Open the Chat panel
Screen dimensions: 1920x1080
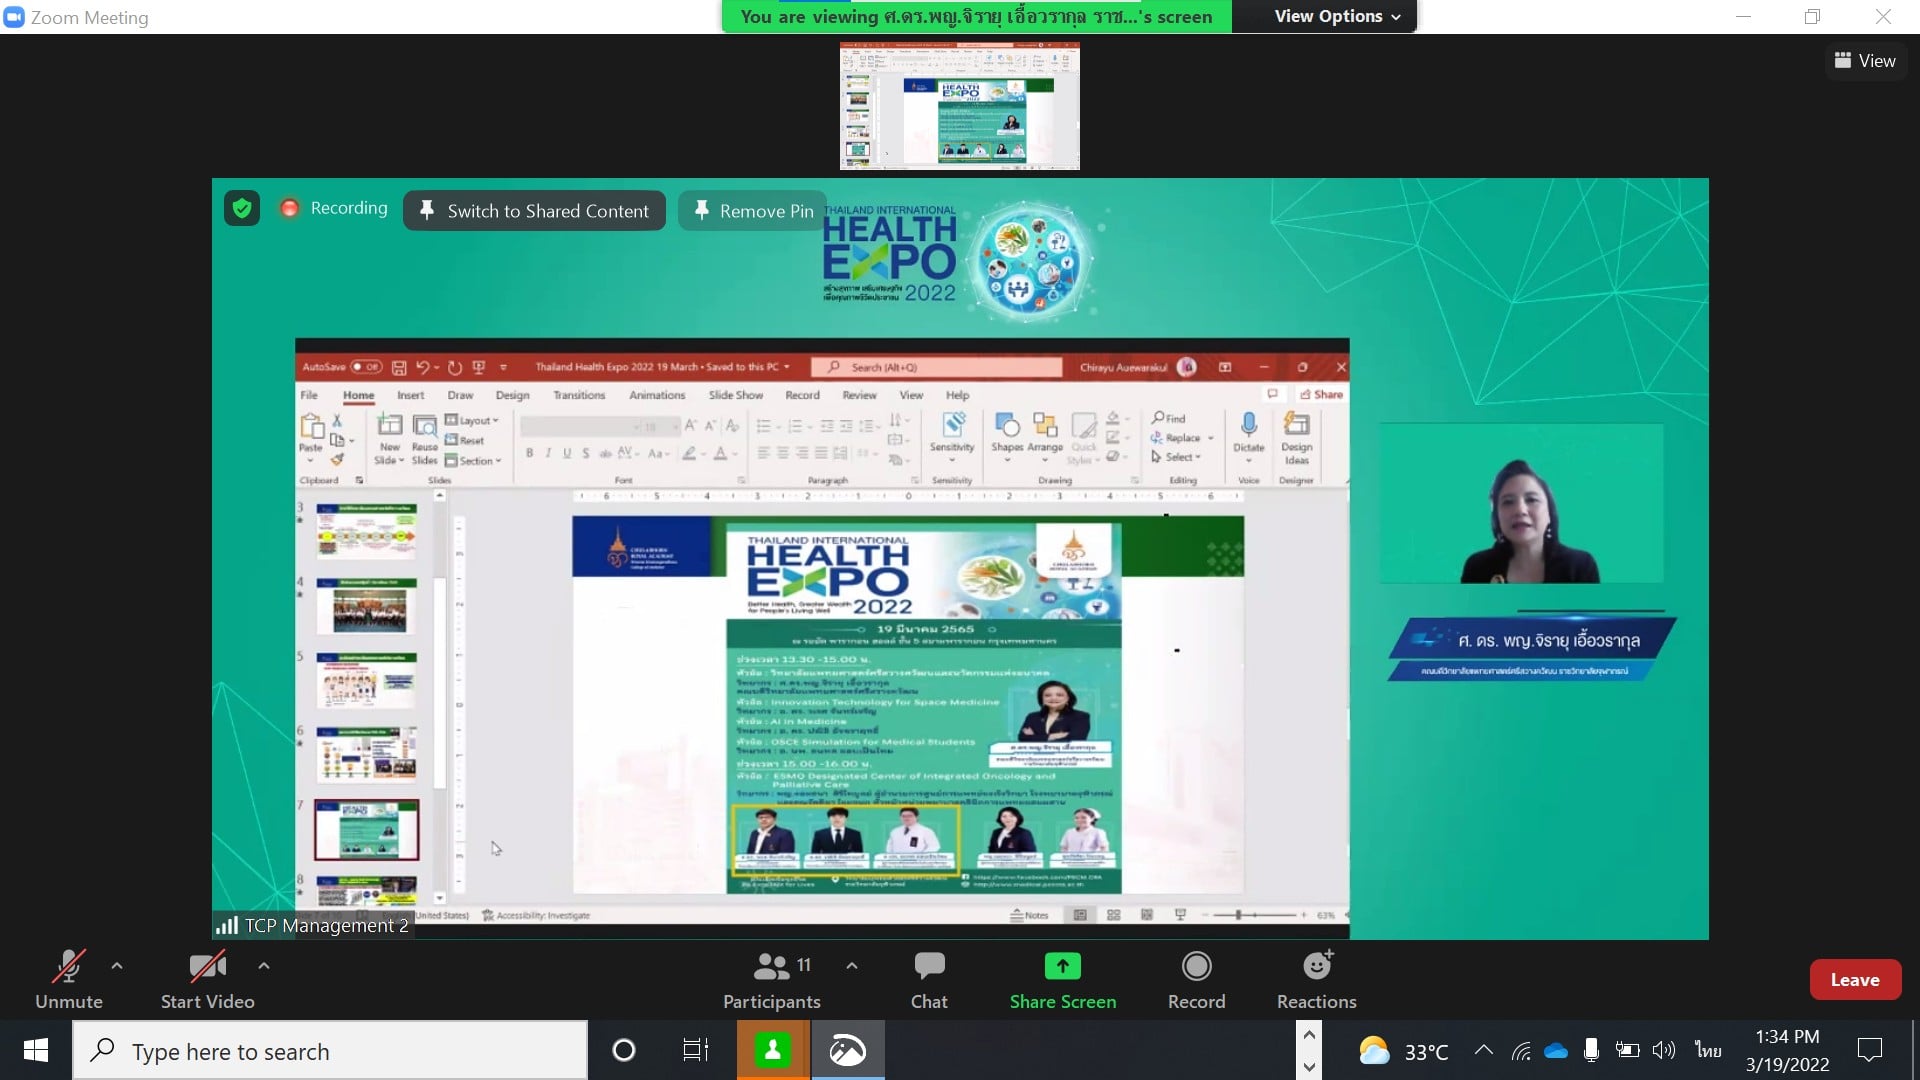(x=929, y=979)
